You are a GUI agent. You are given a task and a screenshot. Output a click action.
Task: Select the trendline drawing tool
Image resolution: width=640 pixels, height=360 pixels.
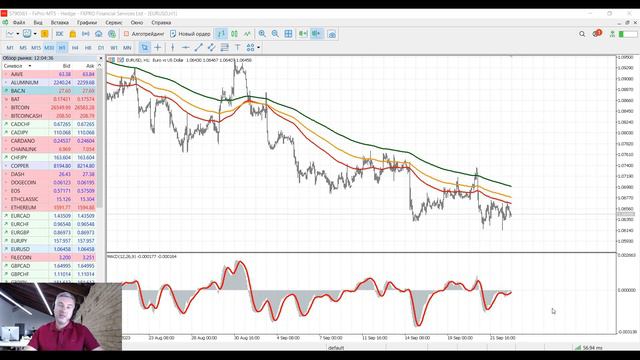[x=198, y=48]
